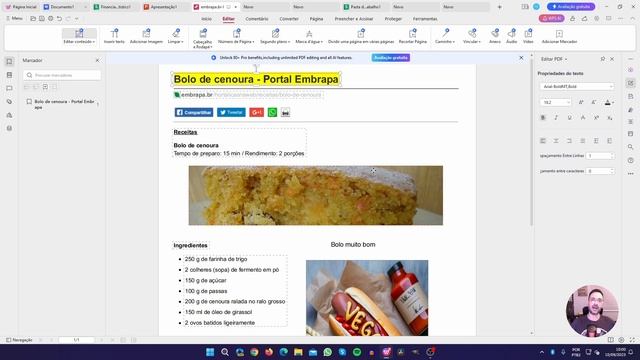Switch to Documento1 document tab

coord(62,7)
